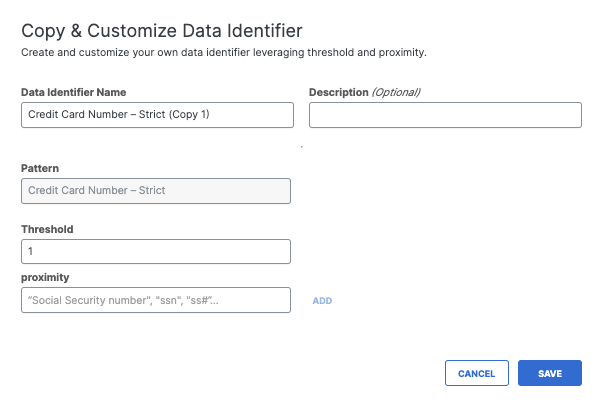Click into the proximity keywords field
The image size is (603, 407).
pos(155,300)
